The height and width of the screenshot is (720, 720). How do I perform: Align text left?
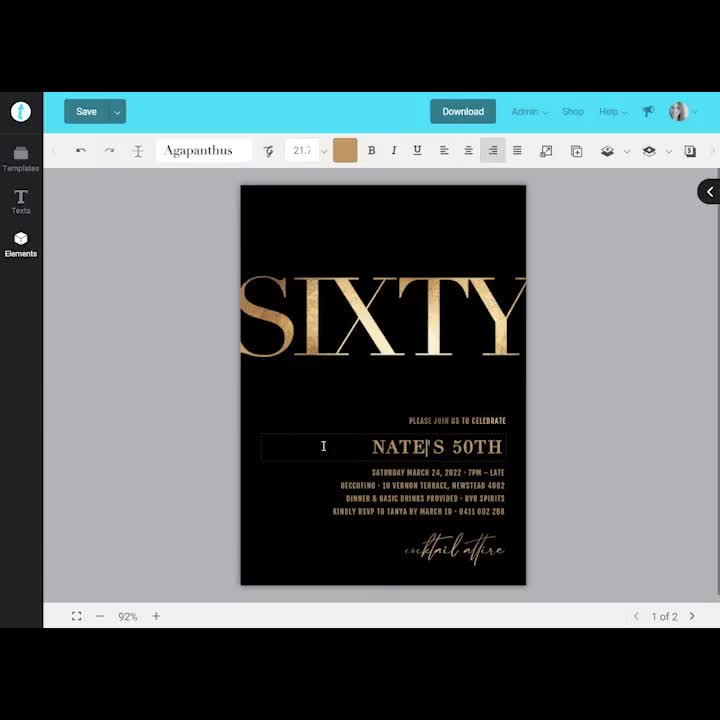click(x=444, y=150)
